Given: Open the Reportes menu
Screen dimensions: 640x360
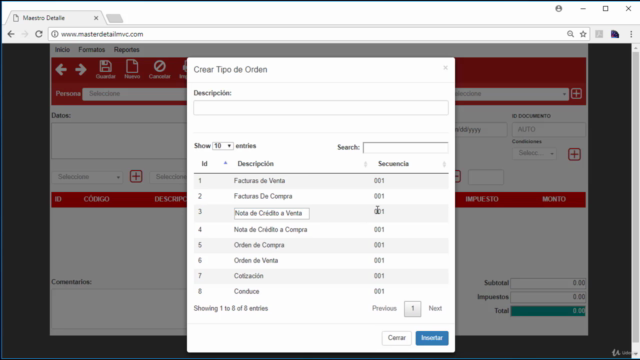Looking at the screenshot, I should click(x=127, y=50).
